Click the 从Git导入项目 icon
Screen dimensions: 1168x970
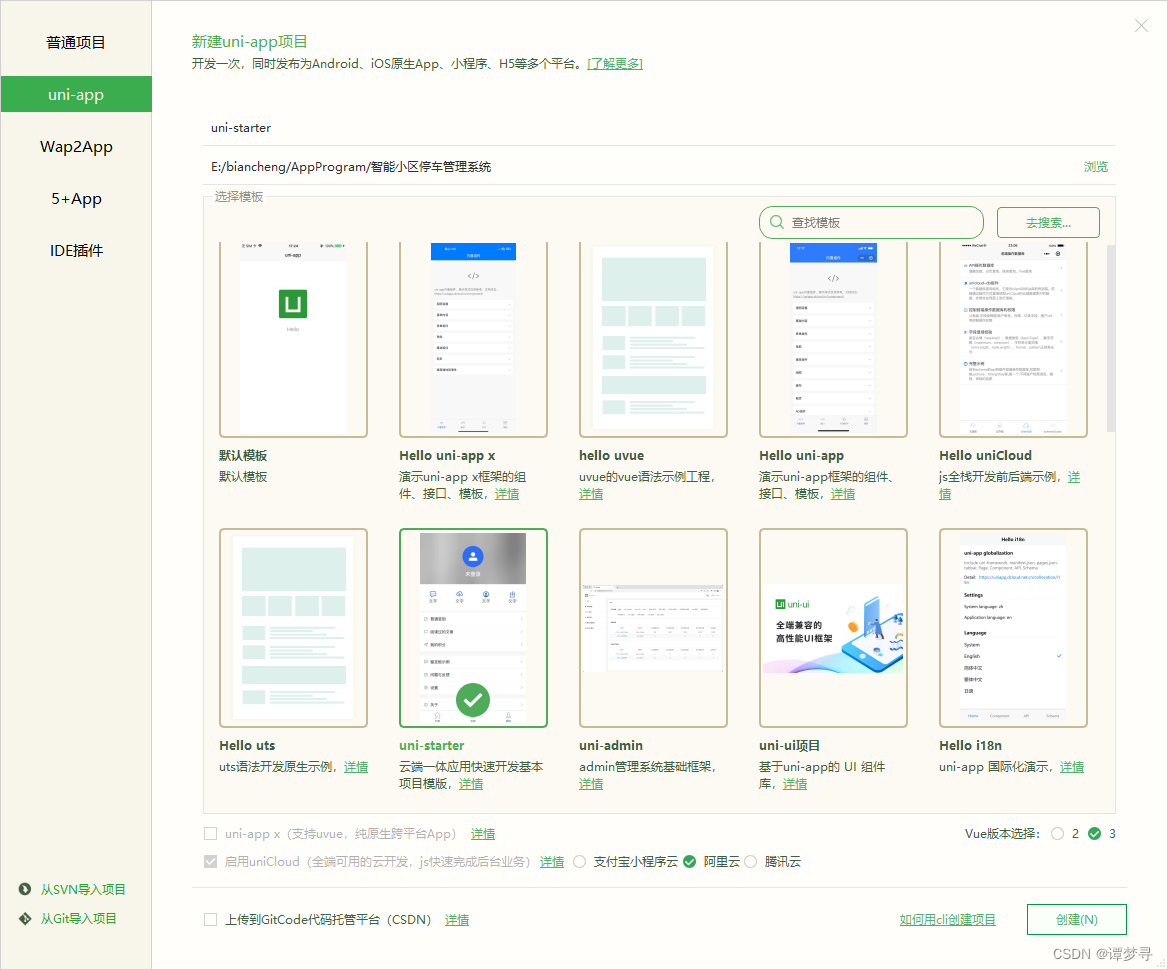pos(25,919)
